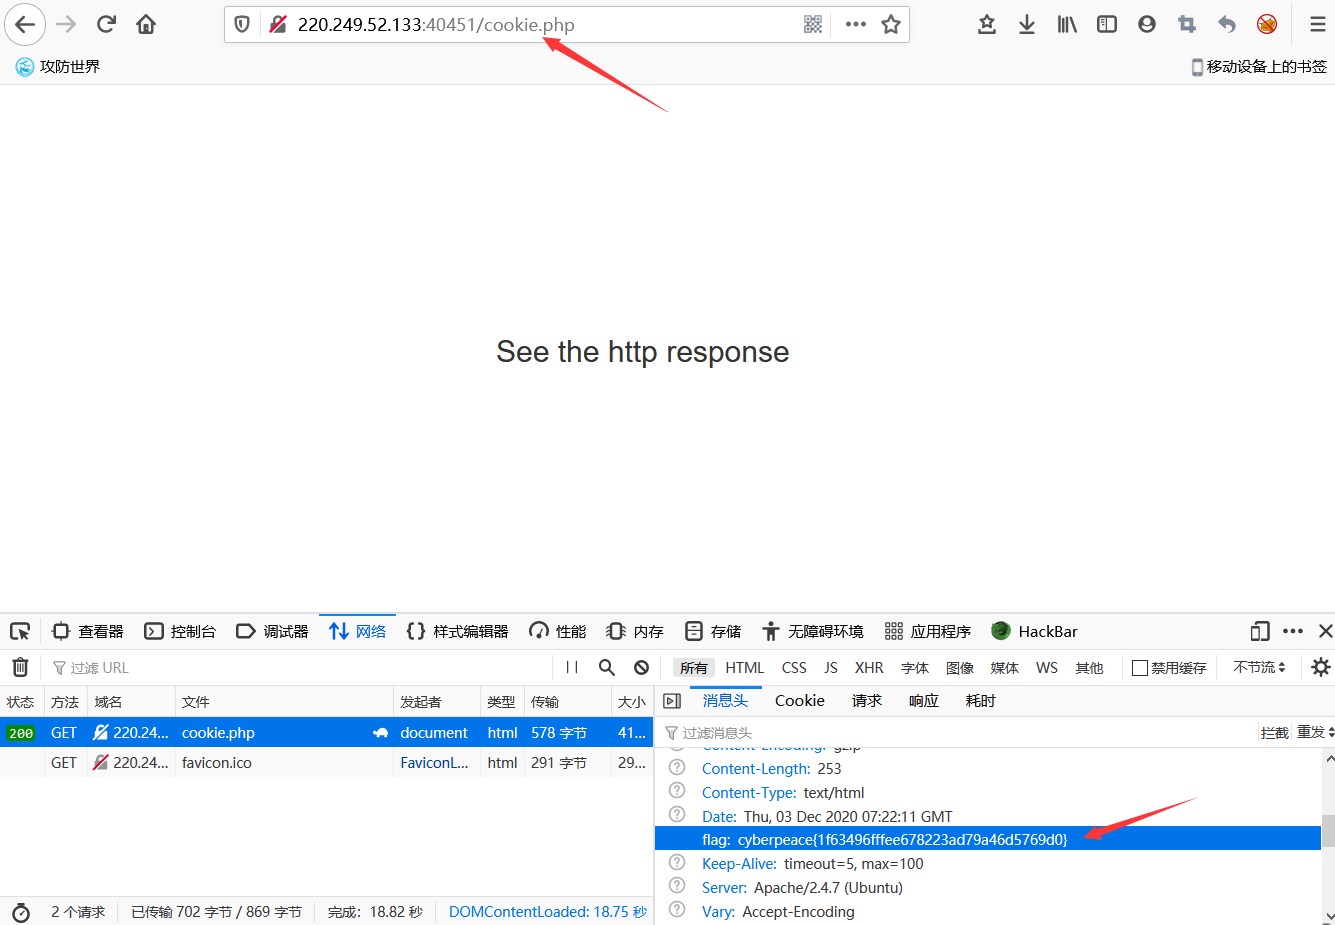Viewport: 1335px width, 925px height.
Task: Clear network log with trash icon
Action: point(20,667)
